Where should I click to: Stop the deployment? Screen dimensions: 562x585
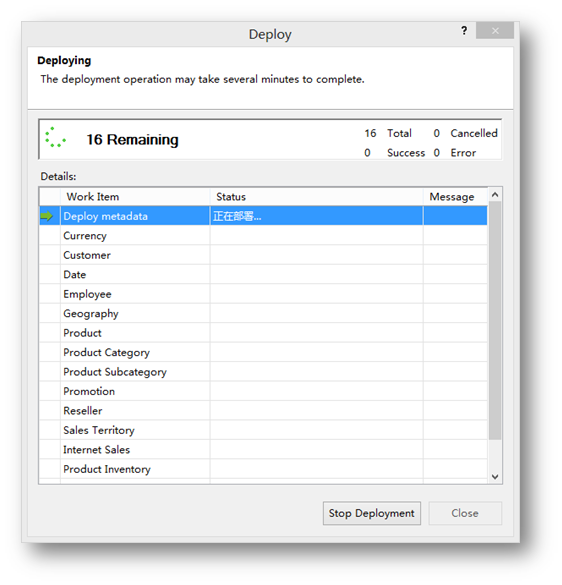pyautogui.click(x=372, y=513)
